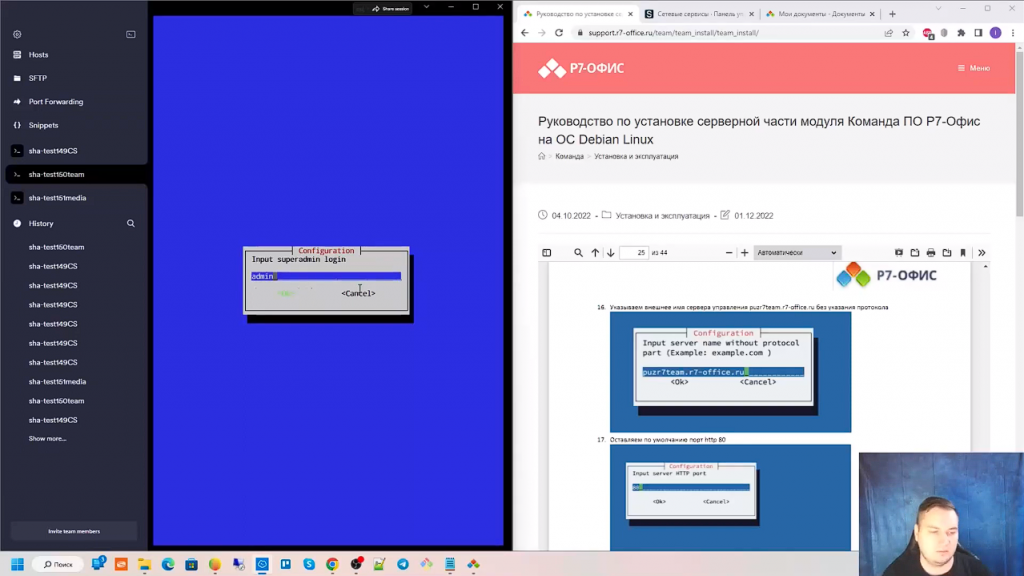Open Telegram from the taskbar

(403, 564)
